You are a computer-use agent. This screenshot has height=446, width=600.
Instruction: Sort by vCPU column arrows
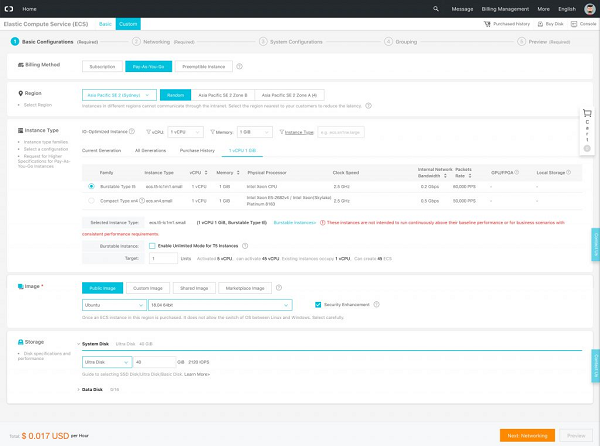pos(206,173)
